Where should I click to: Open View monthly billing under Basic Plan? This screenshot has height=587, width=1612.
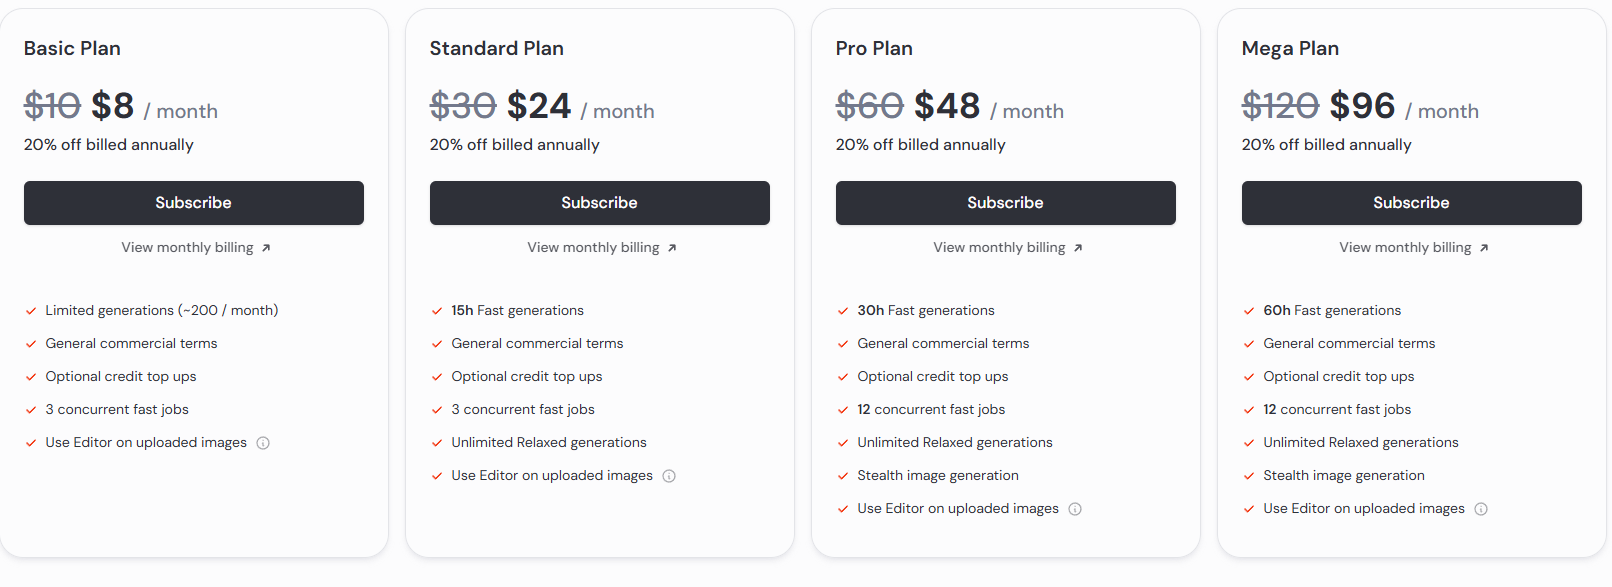pos(187,247)
